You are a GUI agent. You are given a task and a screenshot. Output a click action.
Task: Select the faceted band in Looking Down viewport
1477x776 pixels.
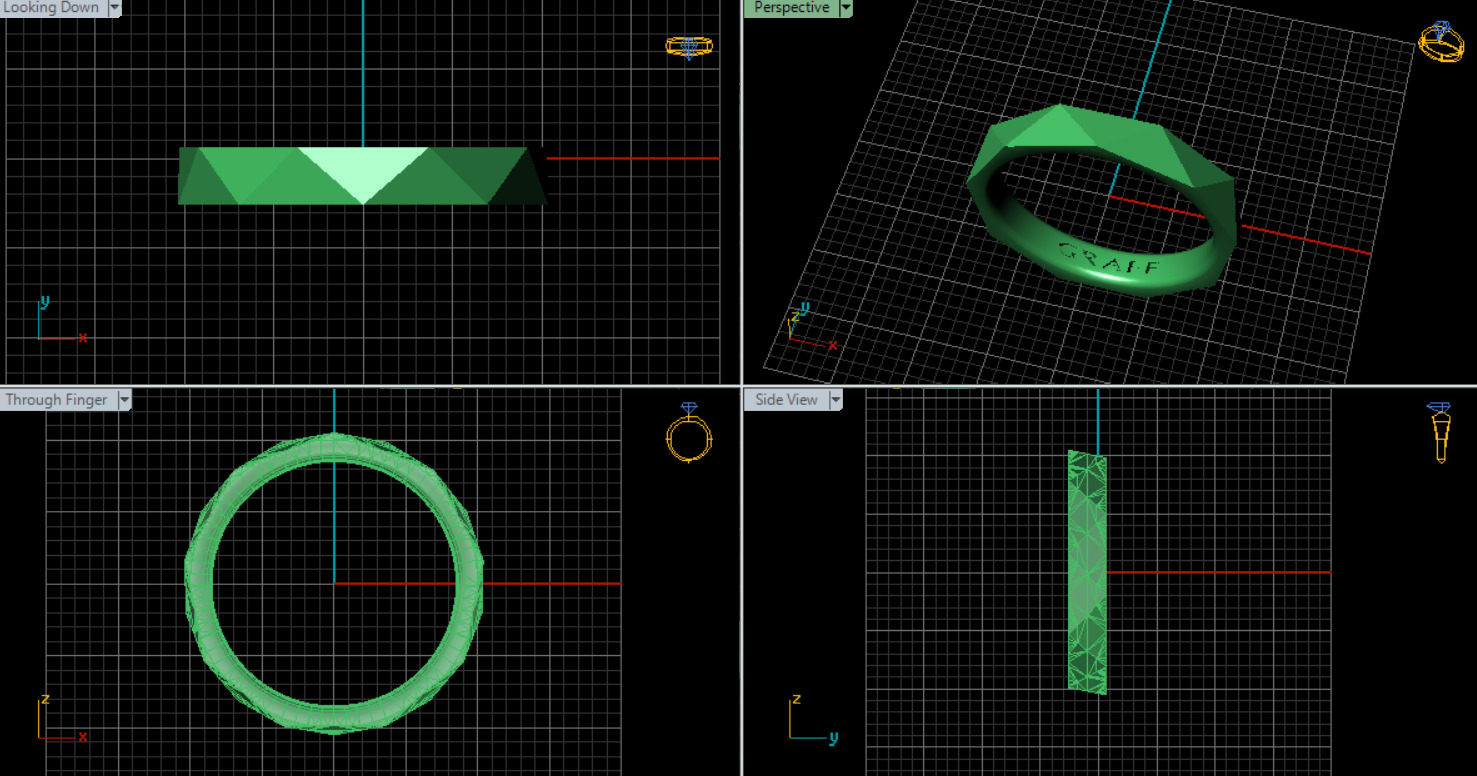pyautogui.click(x=362, y=176)
